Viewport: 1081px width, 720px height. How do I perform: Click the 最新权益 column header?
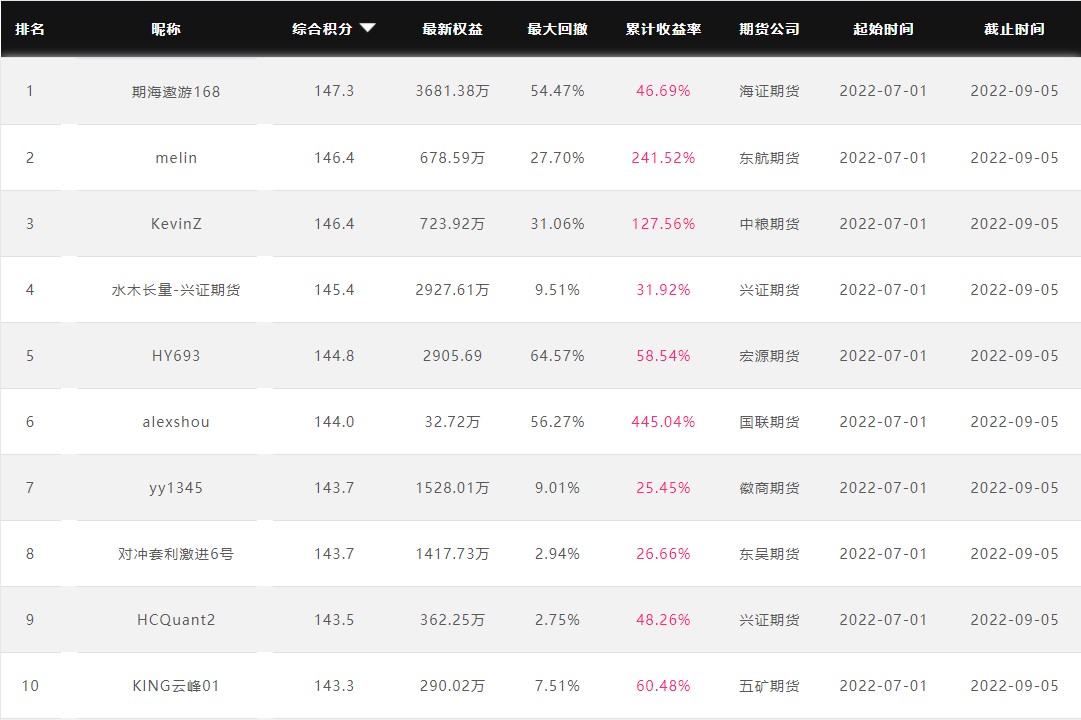(x=452, y=29)
